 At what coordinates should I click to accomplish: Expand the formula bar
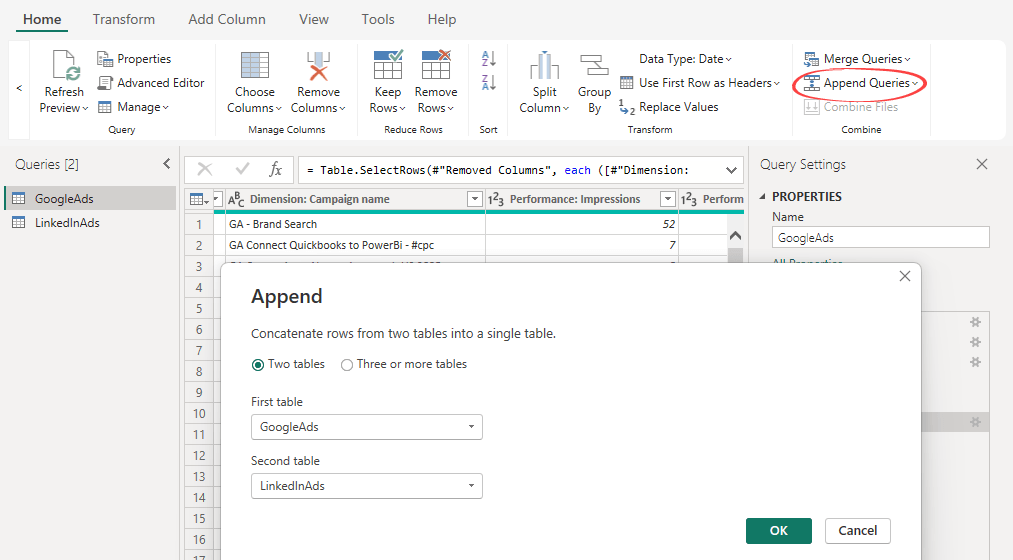pos(731,171)
